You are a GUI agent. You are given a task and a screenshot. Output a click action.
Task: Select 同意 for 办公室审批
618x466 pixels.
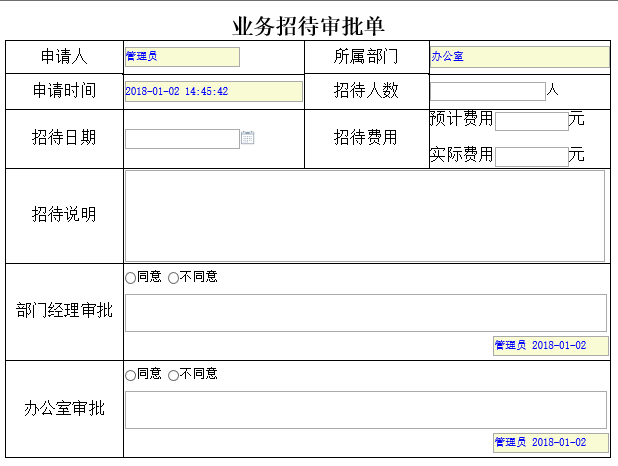[x=130, y=374]
